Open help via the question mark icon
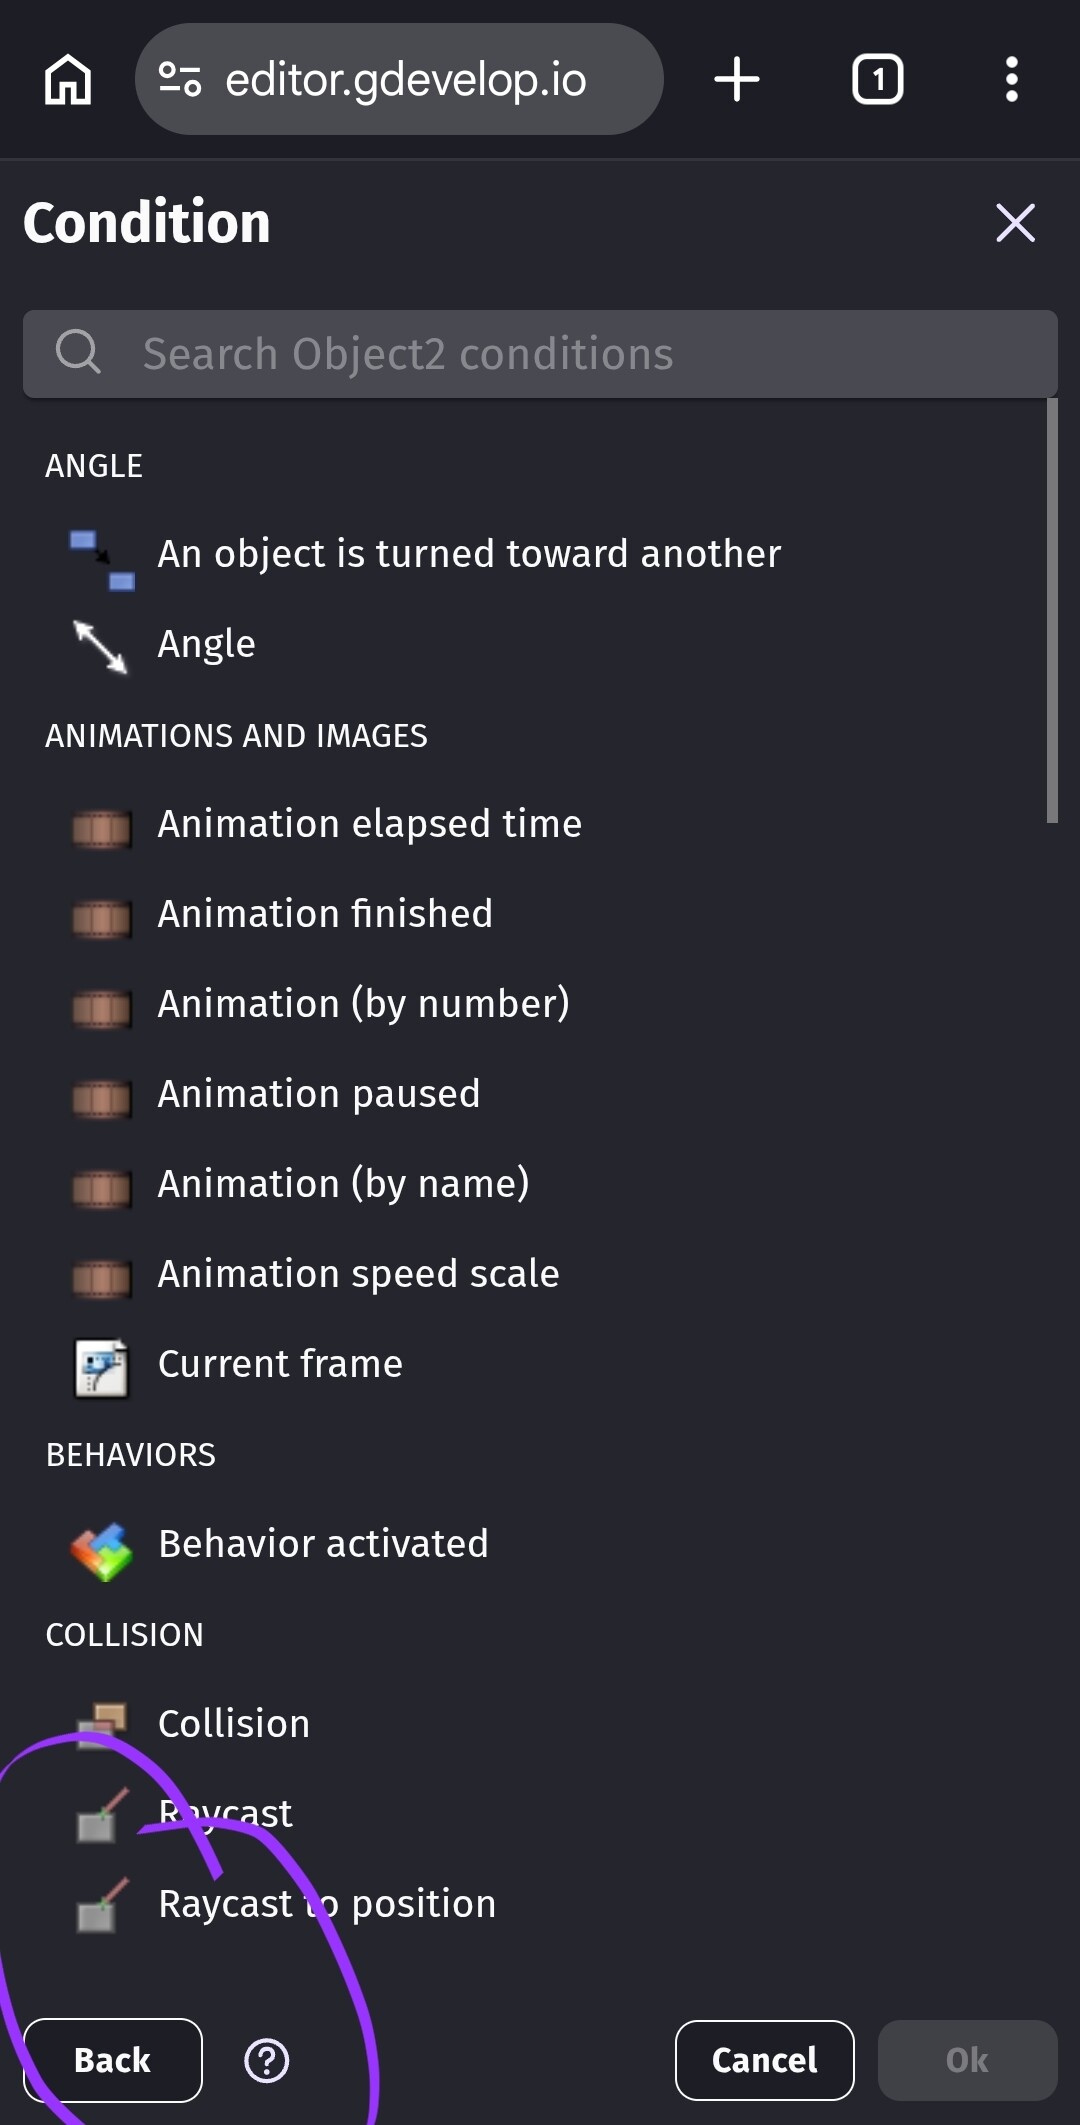 click(x=267, y=2061)
